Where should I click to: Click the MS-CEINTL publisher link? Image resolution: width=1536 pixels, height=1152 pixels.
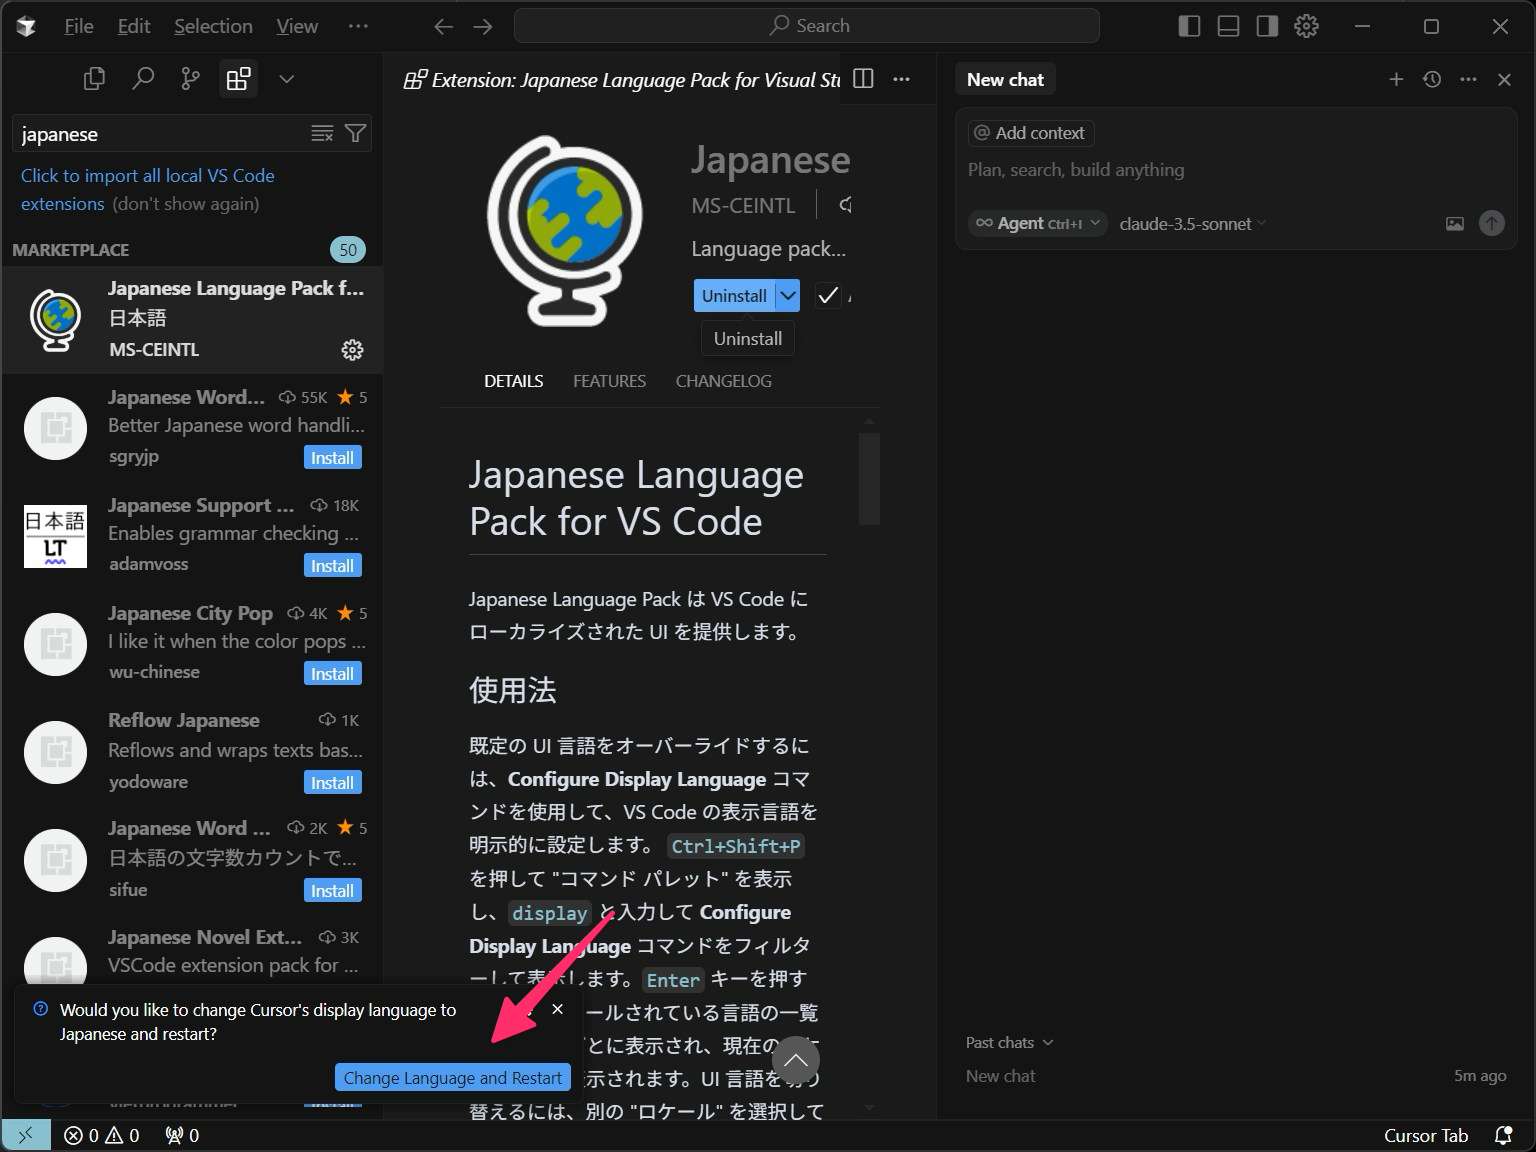click(743, 205)
